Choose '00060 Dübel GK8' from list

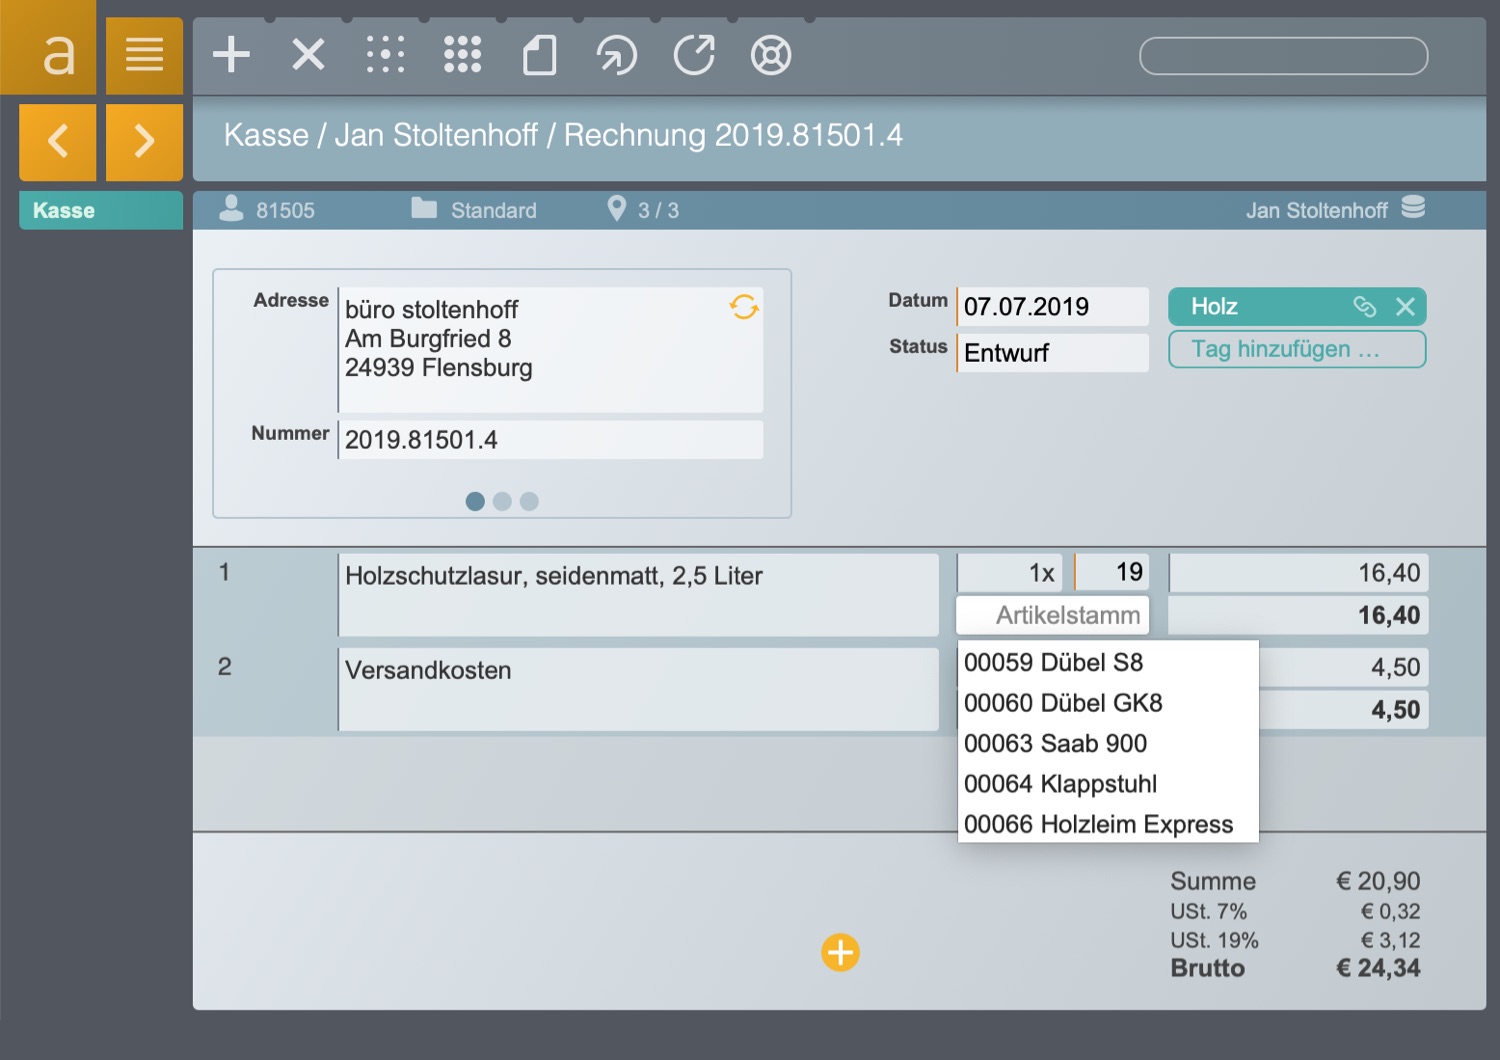pyautogui.click(x=1108, y=703)
